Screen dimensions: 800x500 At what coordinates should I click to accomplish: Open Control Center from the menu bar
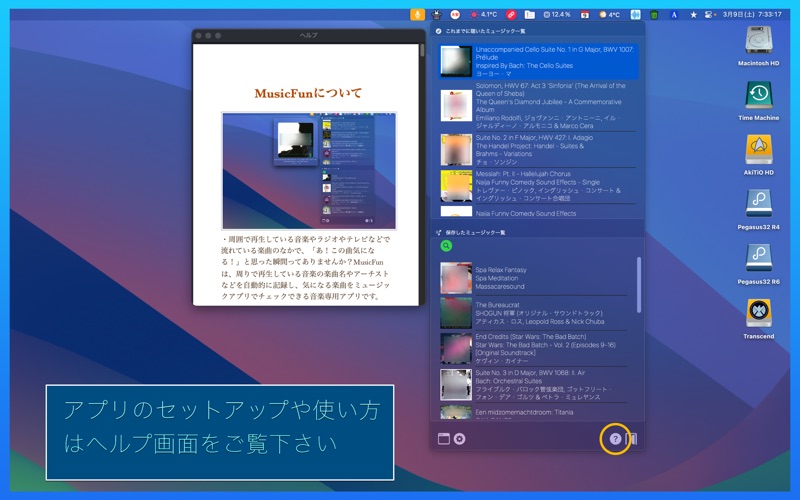point(710,14)
